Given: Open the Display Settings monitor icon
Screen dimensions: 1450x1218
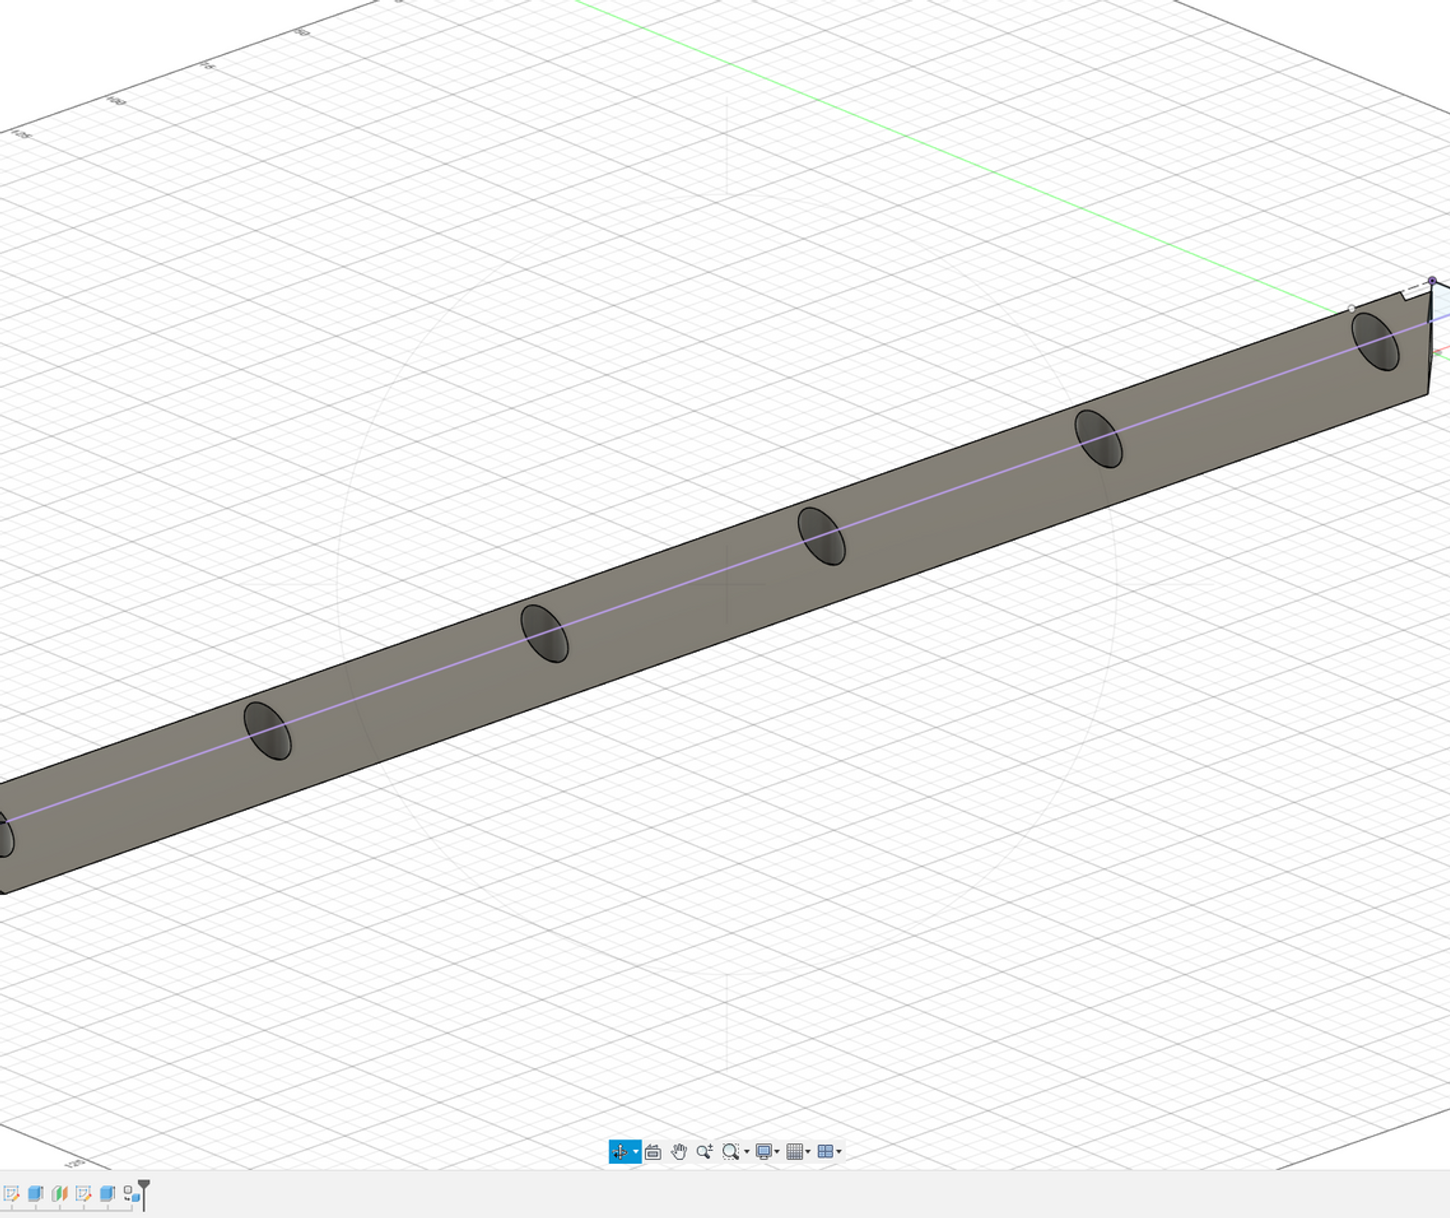Looking at the screenshot, I should 764,1152.
